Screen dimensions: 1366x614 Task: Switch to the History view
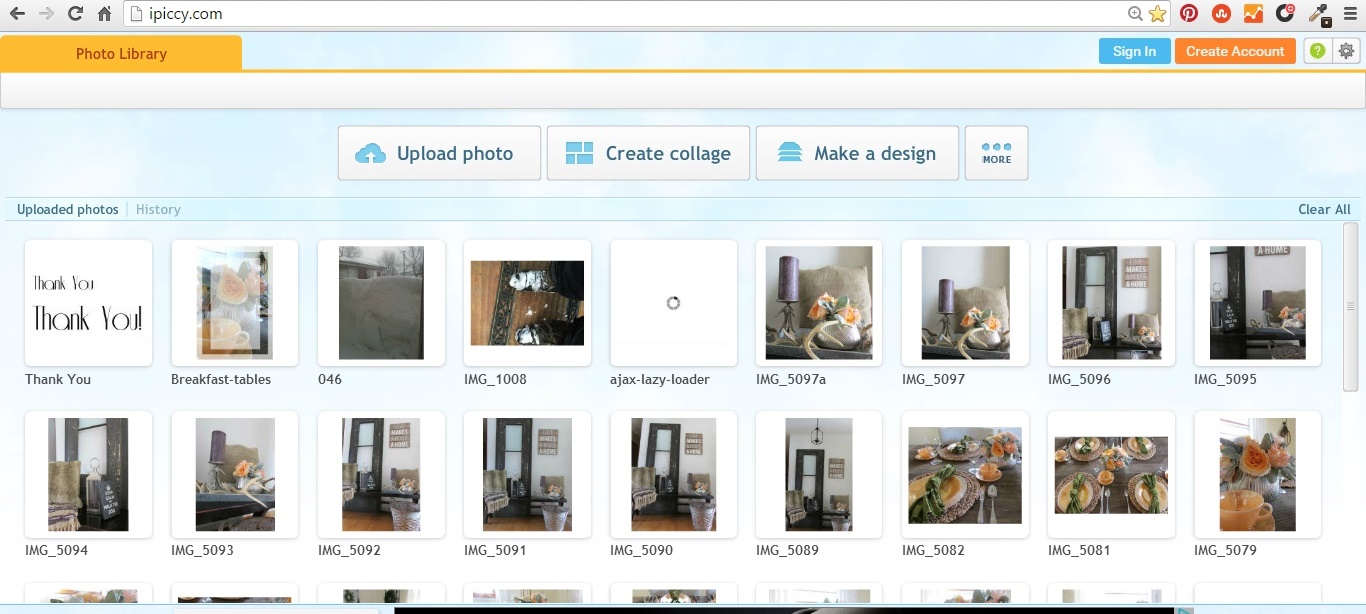coord(158,209)
